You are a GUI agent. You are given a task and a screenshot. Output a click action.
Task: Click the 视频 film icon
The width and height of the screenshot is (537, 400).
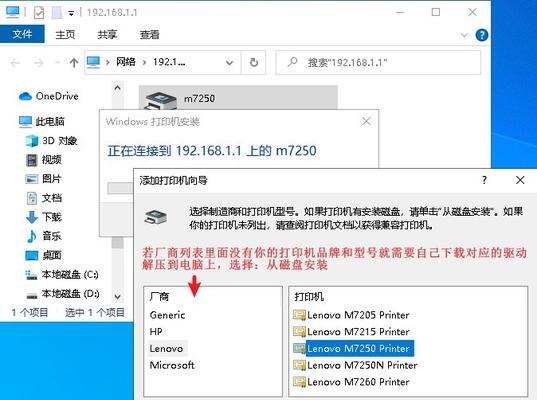[x=32, y=160]
